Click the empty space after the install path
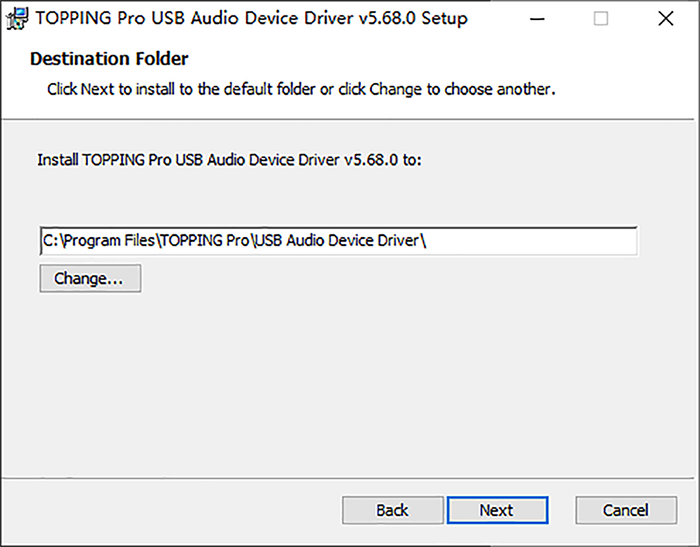Screen dimensions: 700x547 click(531, 241)
